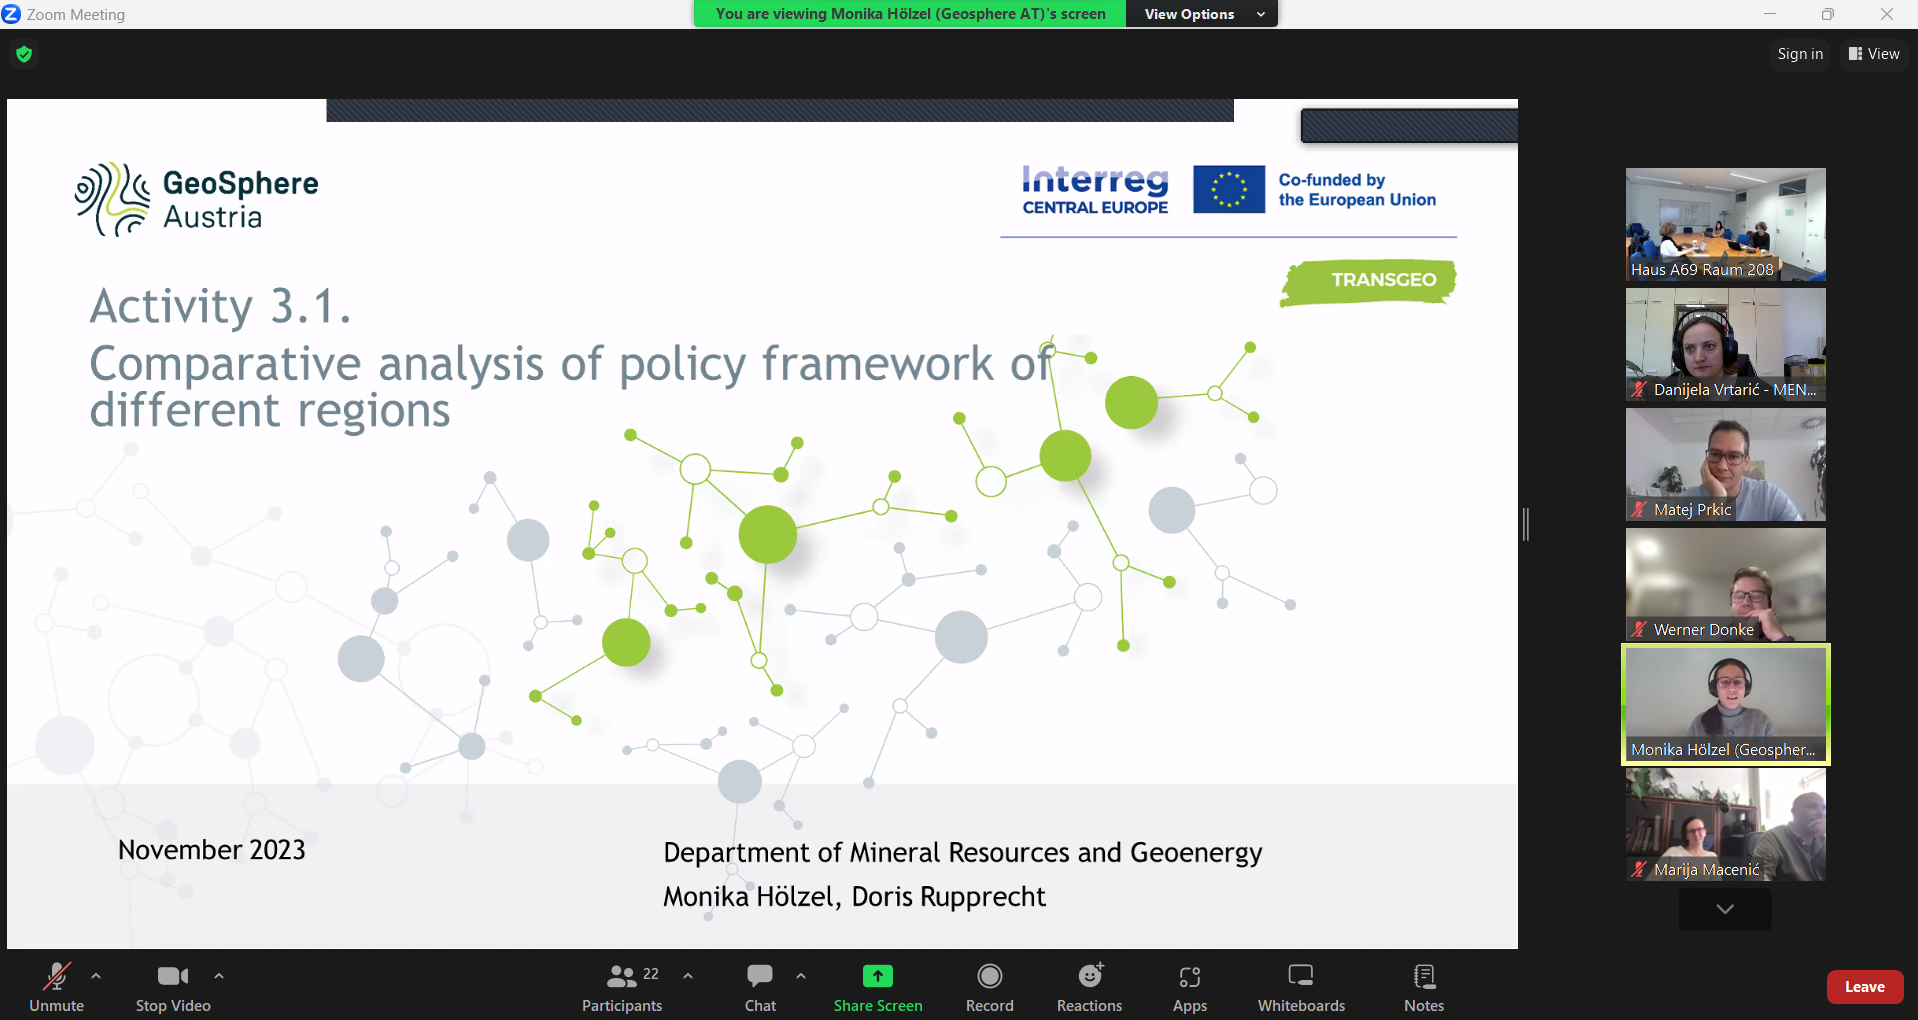Click the green Share Screen icon

tap(878, 976)
